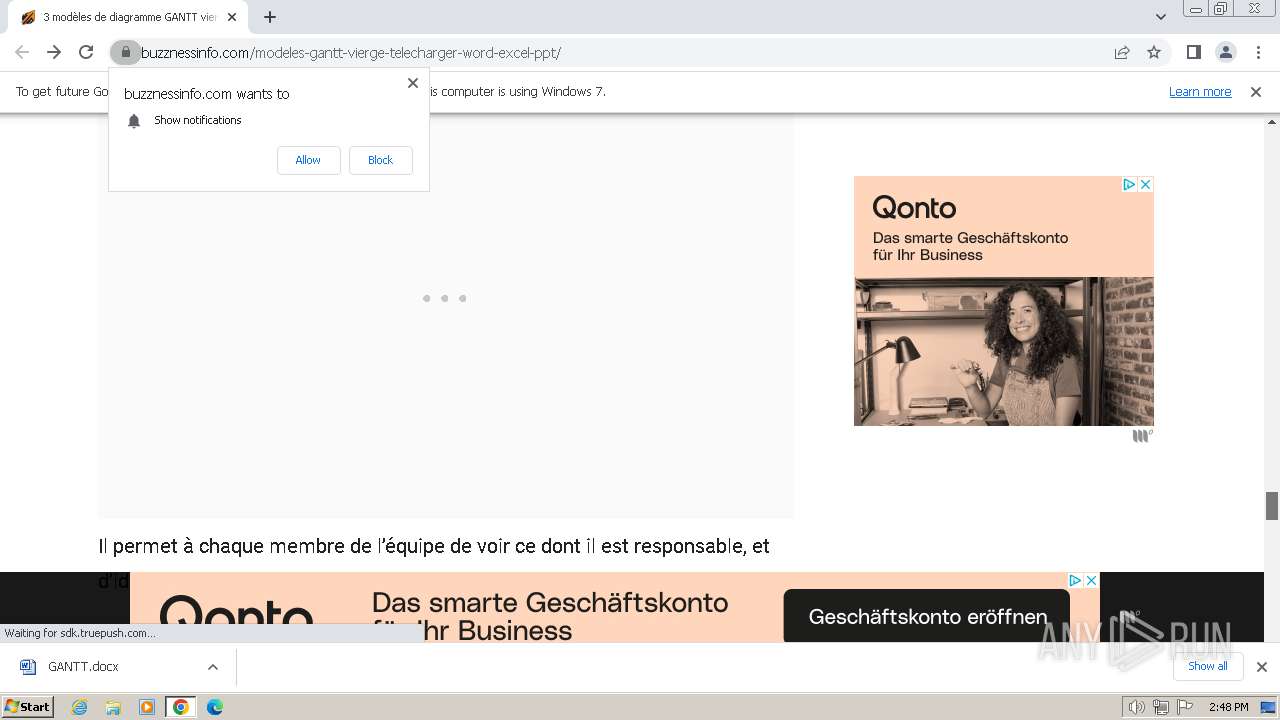Screen dimensions: 1280x720
Task: Open clock showing 2:48 PM
Action: pos(1228,707)
